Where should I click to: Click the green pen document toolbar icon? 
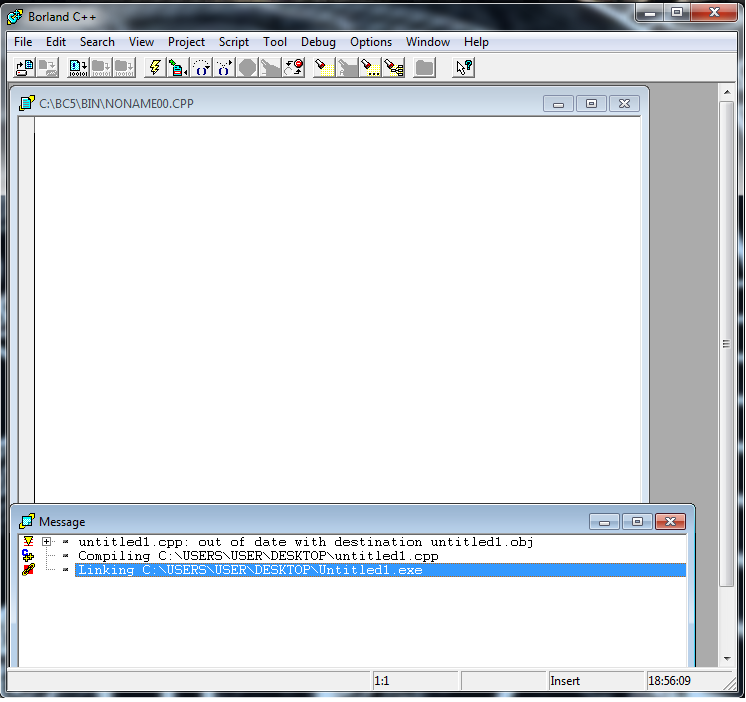click(x=178, y=68)
